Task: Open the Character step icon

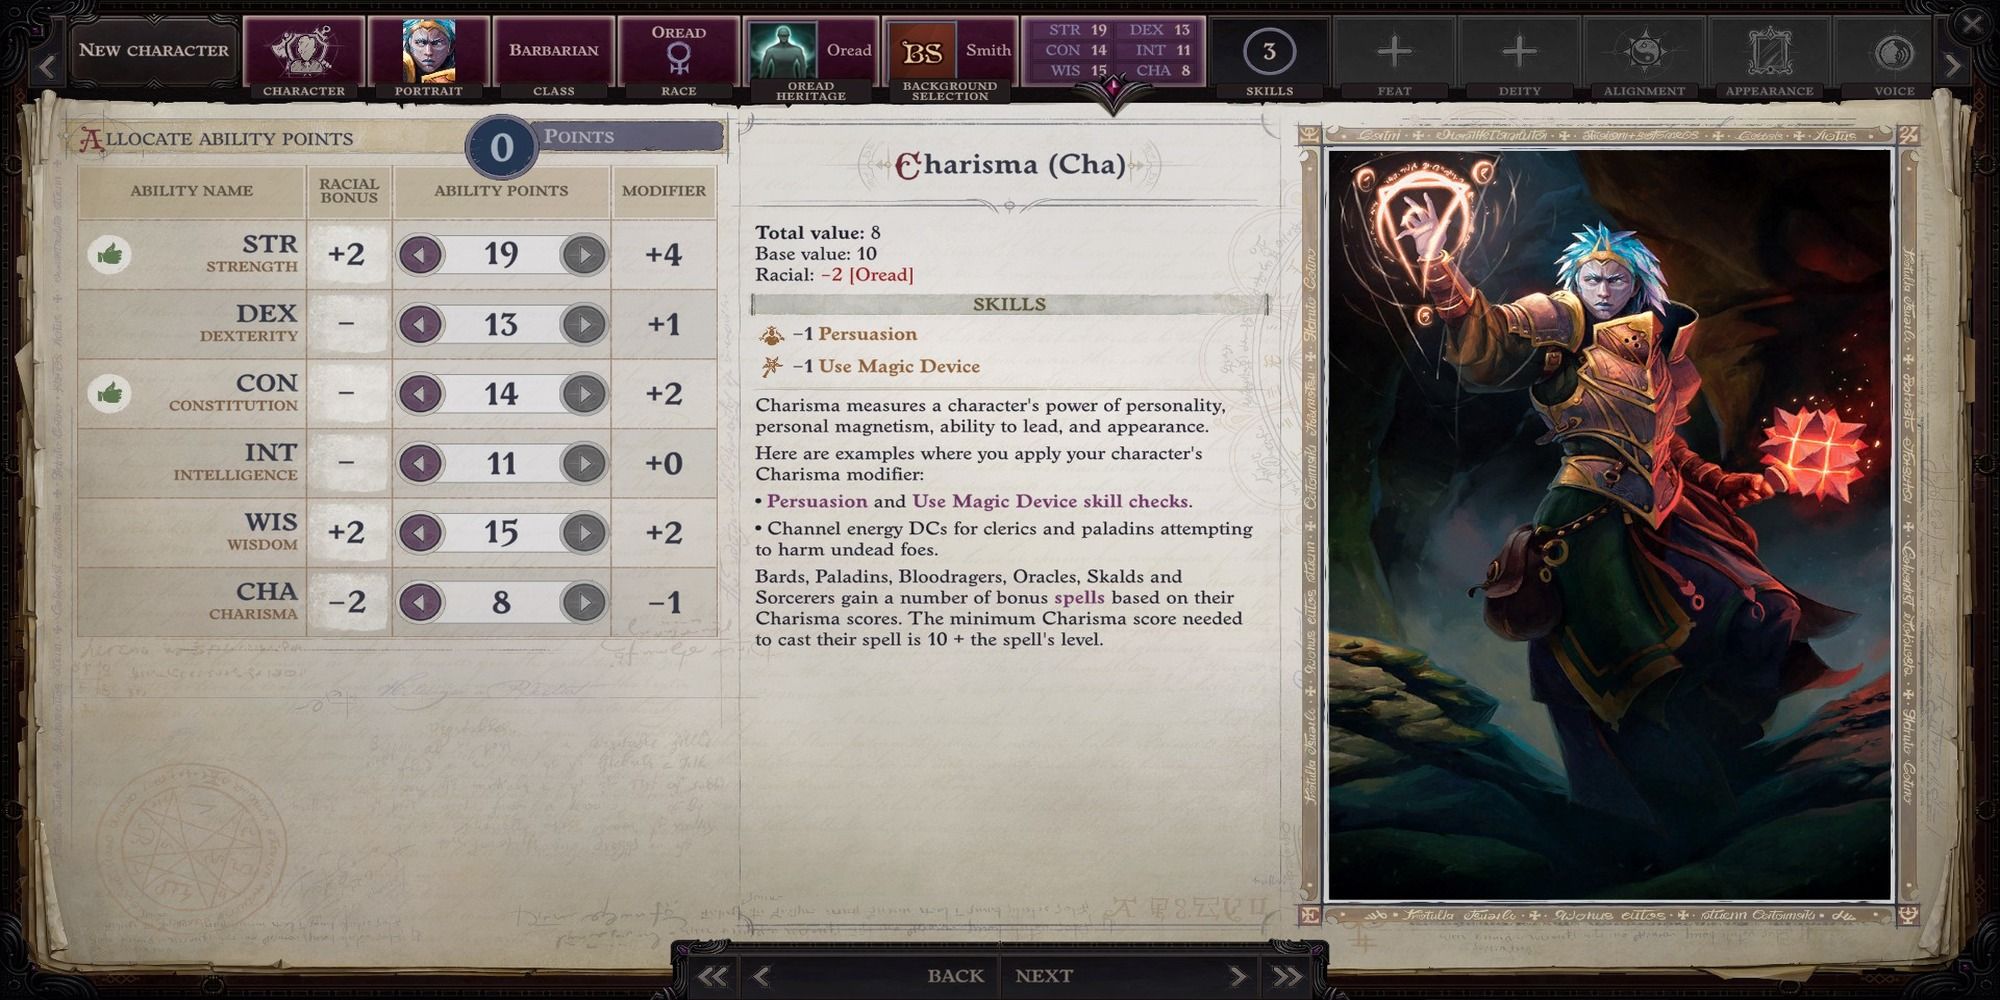Action: (x=304, y=50)
